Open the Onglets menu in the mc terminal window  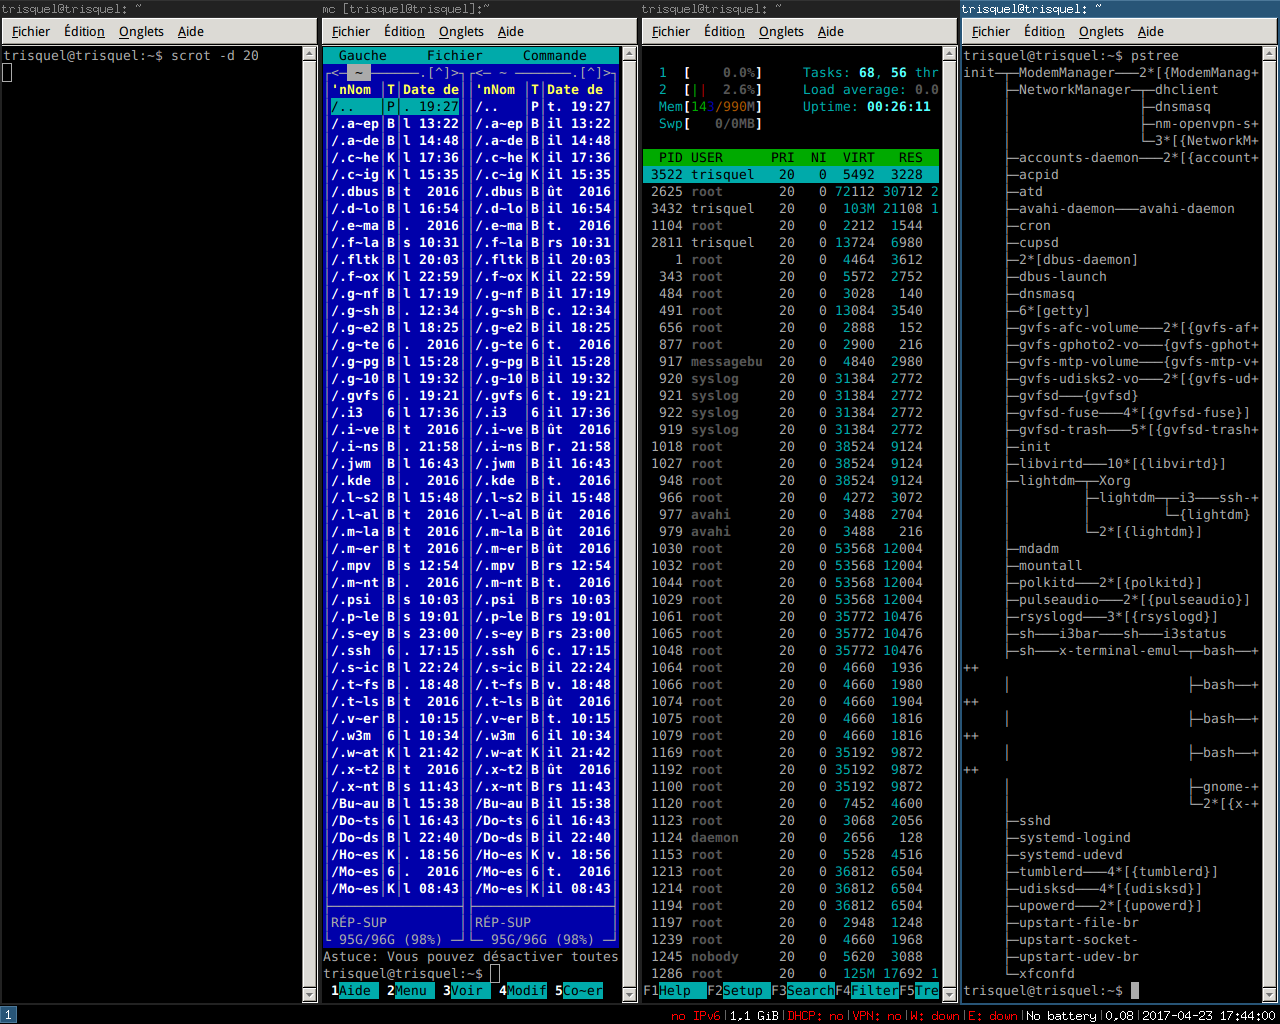tap(461, 31)
